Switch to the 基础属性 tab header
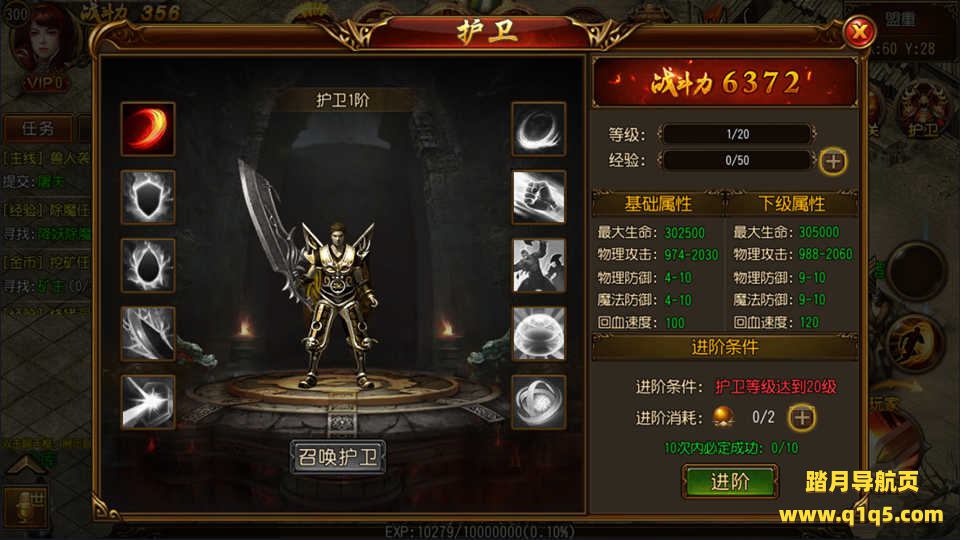This screenshot has width=960, height=540. pos(658,204)
